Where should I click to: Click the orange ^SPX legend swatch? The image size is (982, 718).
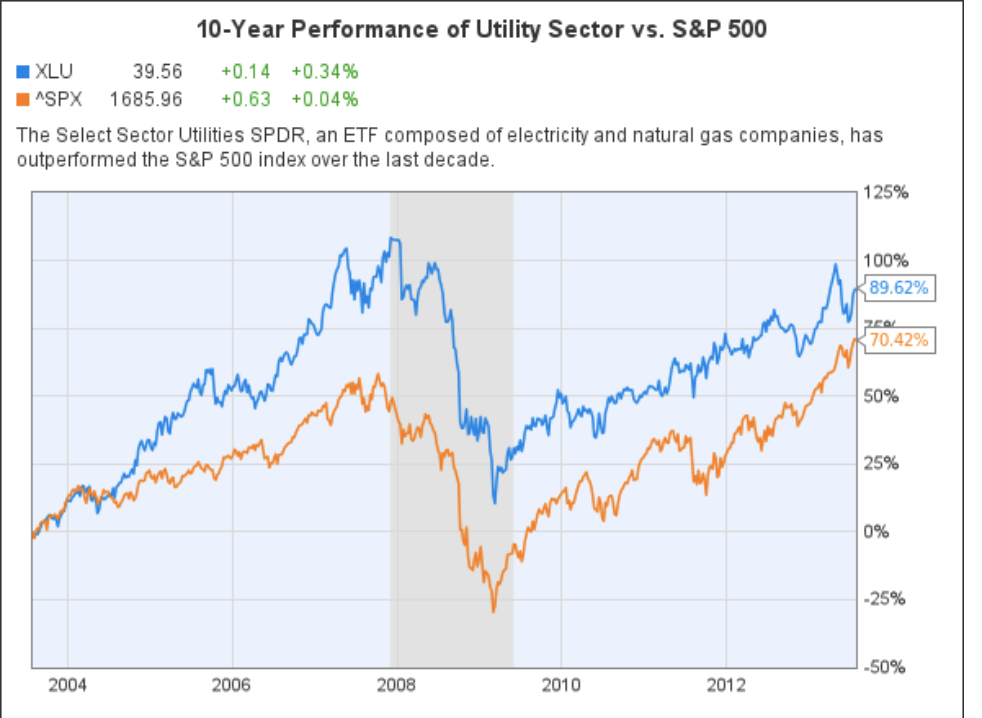[x=24, y=99]
